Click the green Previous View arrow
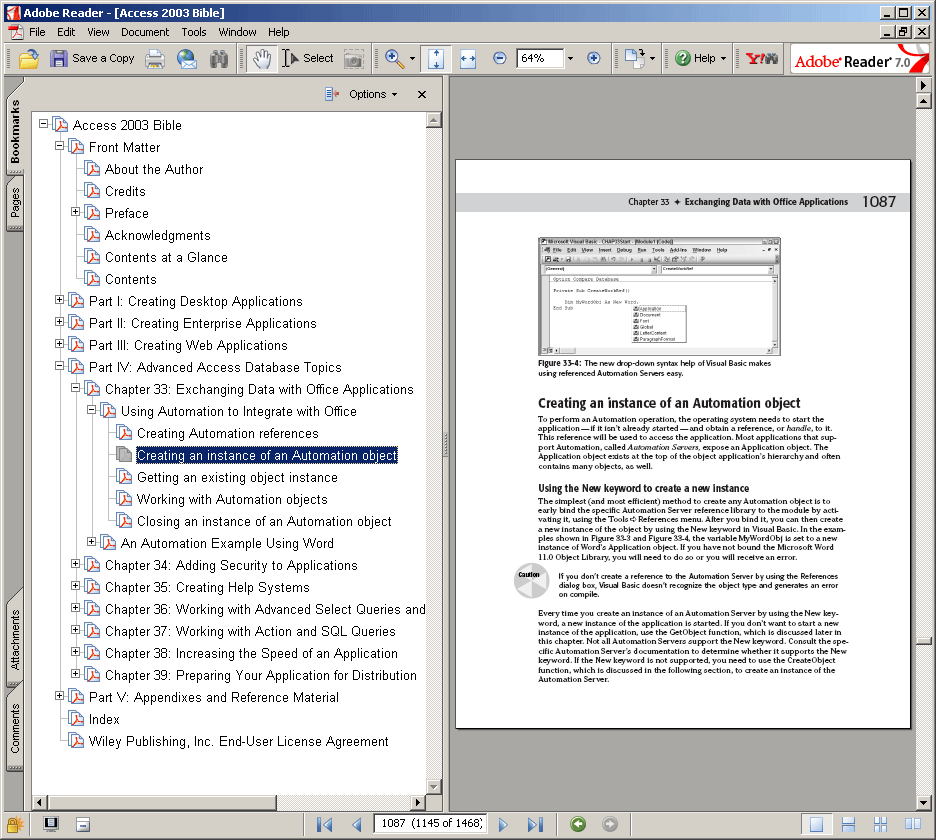Screen dimensions: 936x840 578,824
